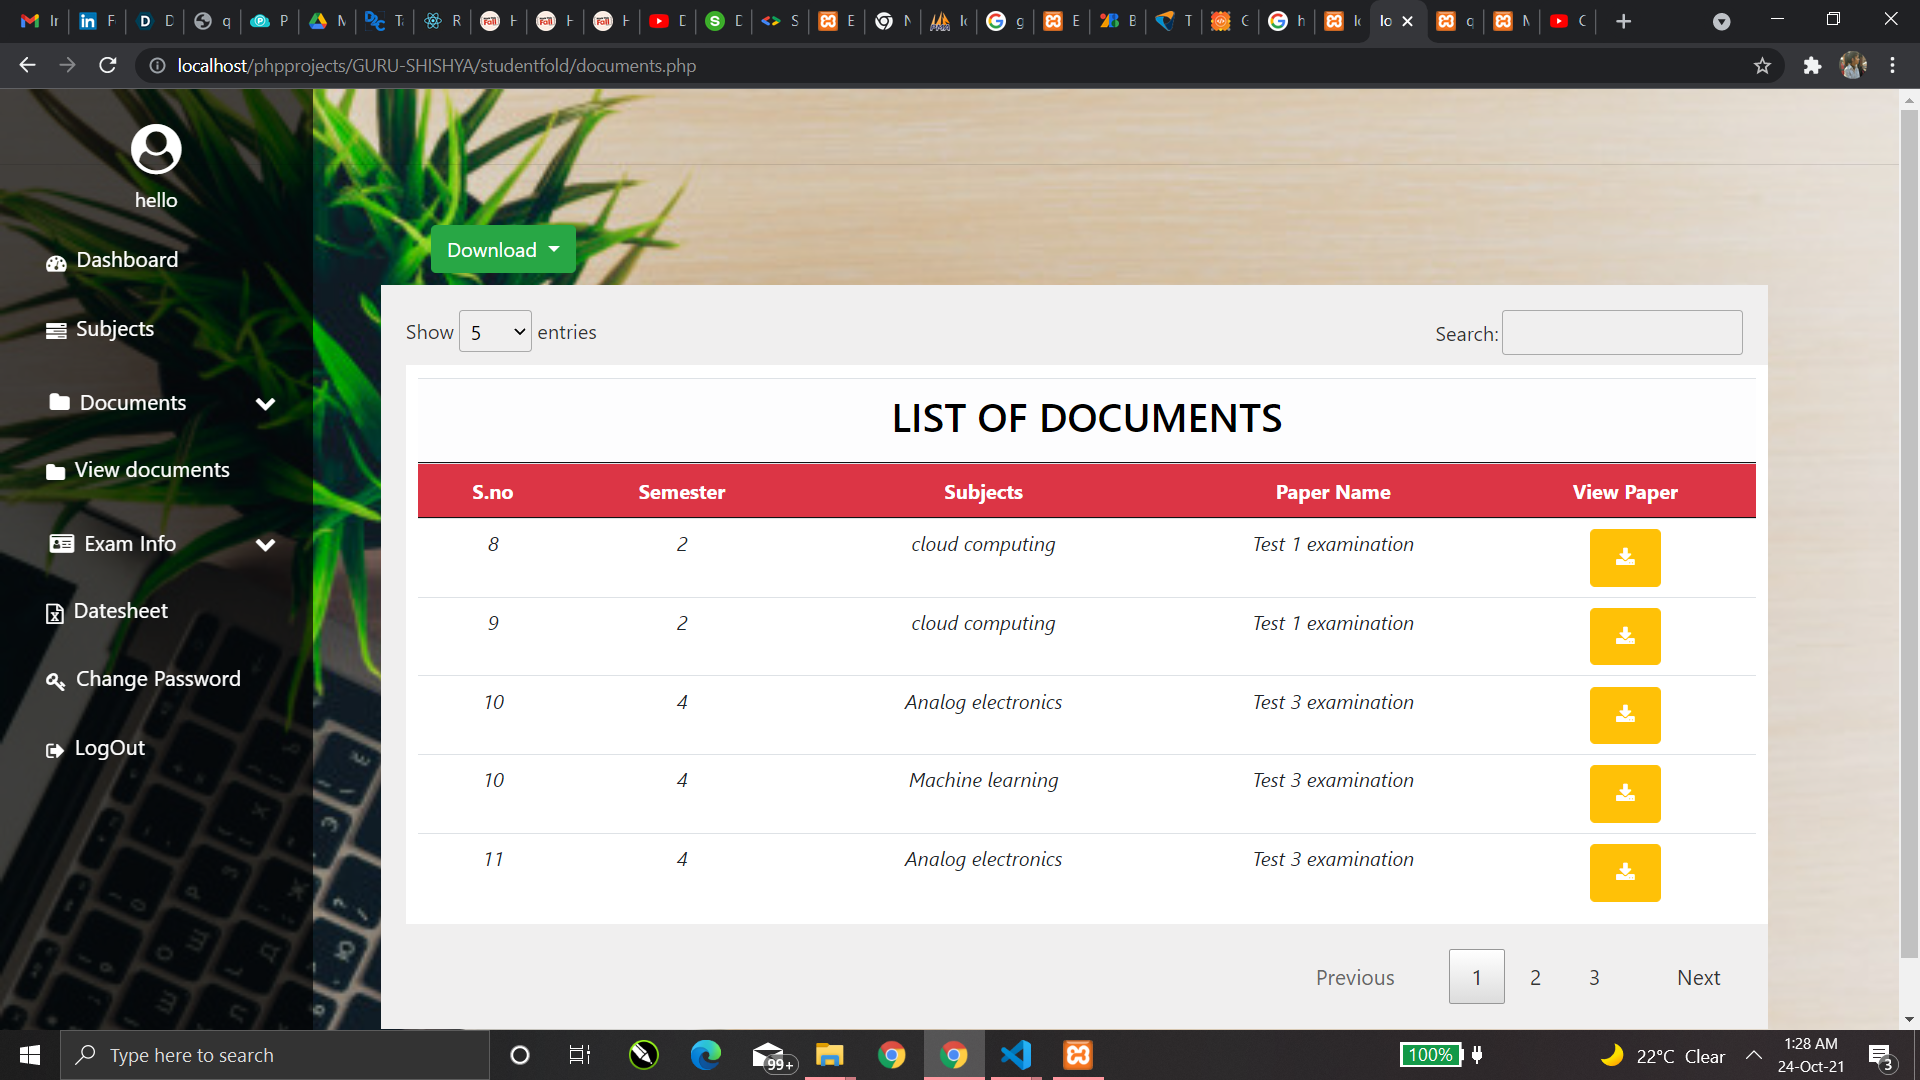Open the green Download dropdown button
Viewport: 1920px width, 1080px height.
pos(502,250)
